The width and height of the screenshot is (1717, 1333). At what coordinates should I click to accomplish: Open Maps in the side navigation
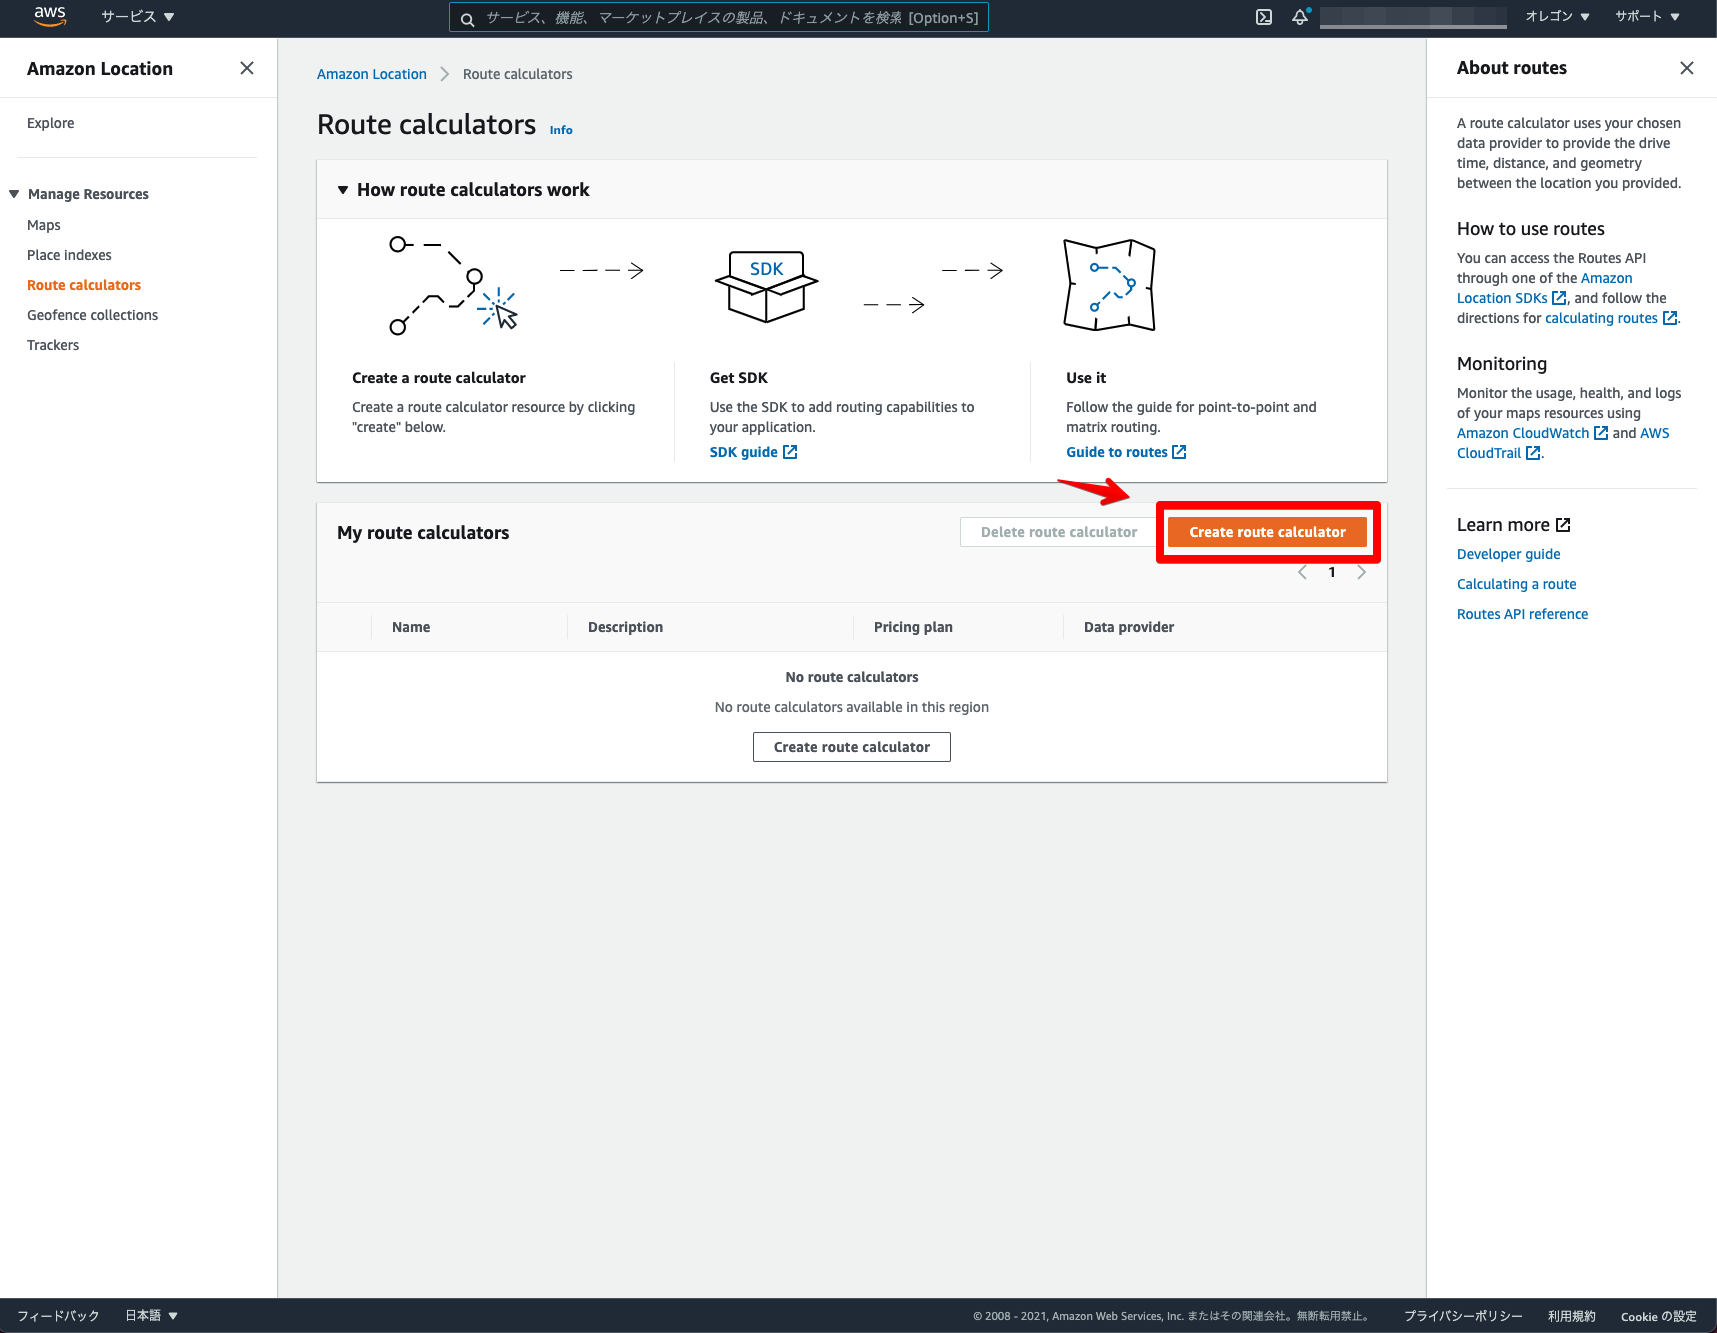tap(44, 225)
